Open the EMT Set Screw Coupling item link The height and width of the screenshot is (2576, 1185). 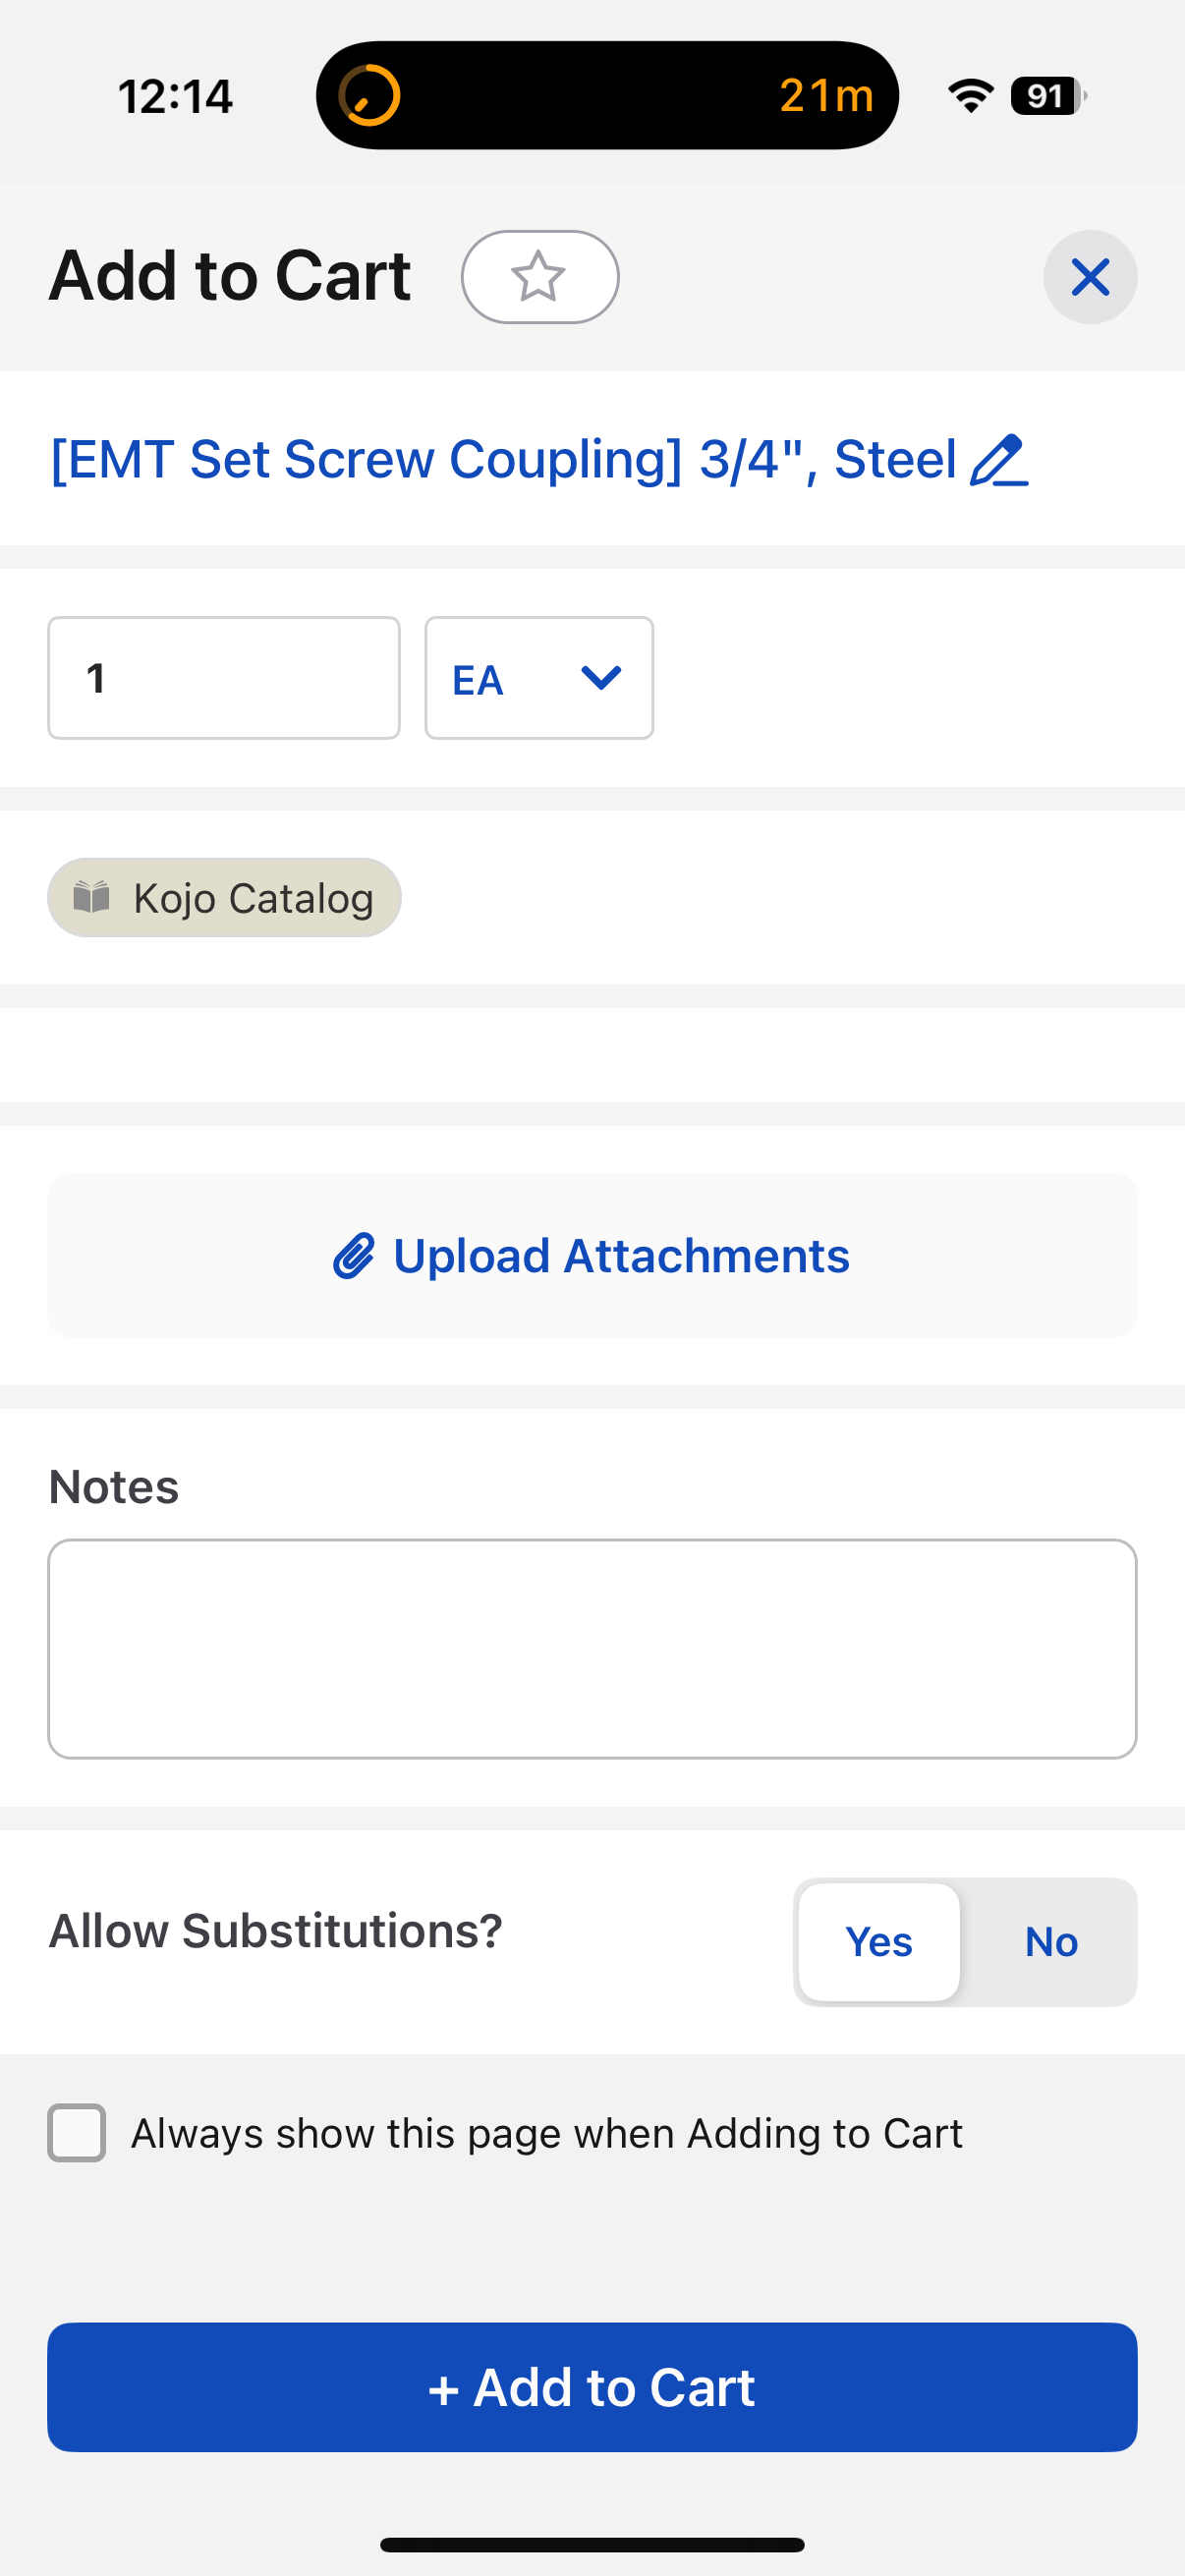(x=504, y=460)
